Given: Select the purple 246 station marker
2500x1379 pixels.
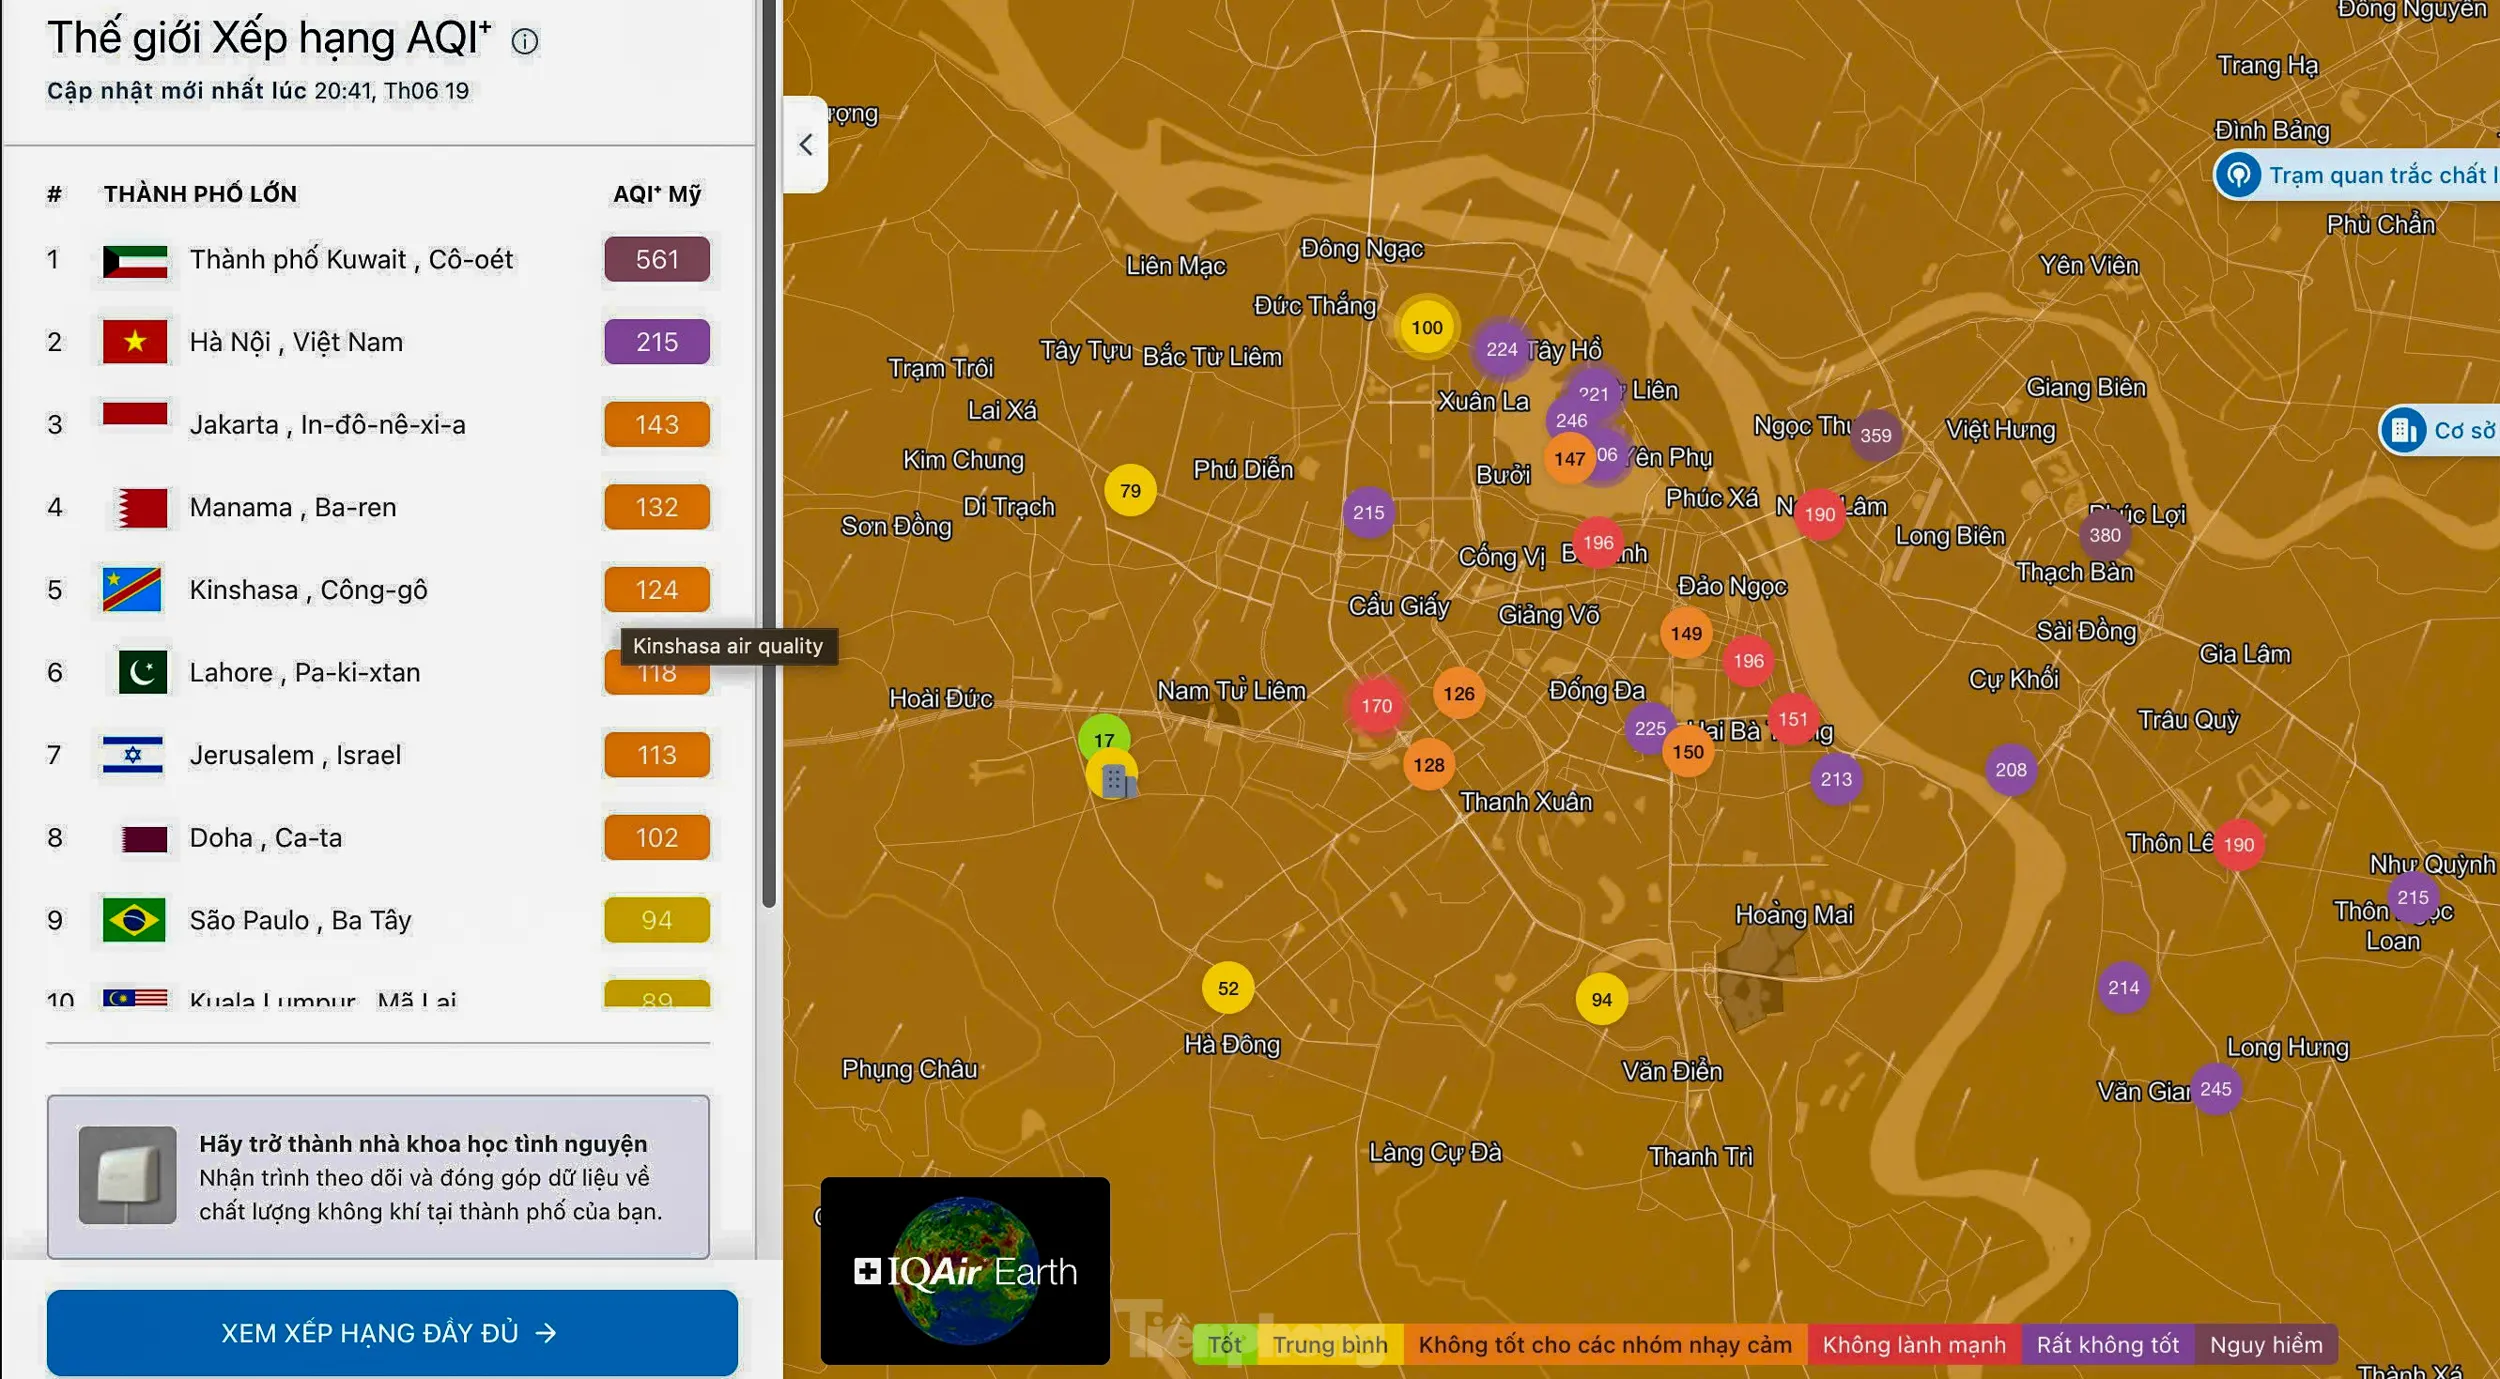Looking at the screenshot, I should [x=1571, y=421].
